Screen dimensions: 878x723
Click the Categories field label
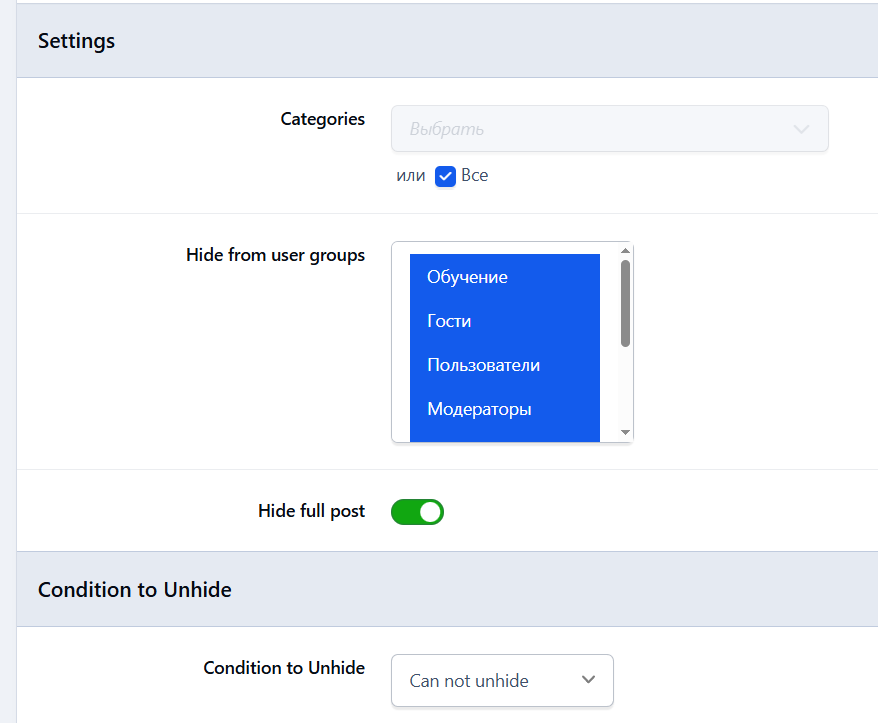click(x=323, y=119)
